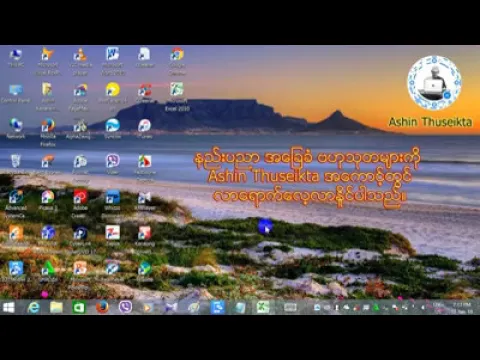Image resolution: width=480 pixels, height=360 pixels.
Task: Open the green Store icon on taskbar
Action: click(x=79, y=307)
